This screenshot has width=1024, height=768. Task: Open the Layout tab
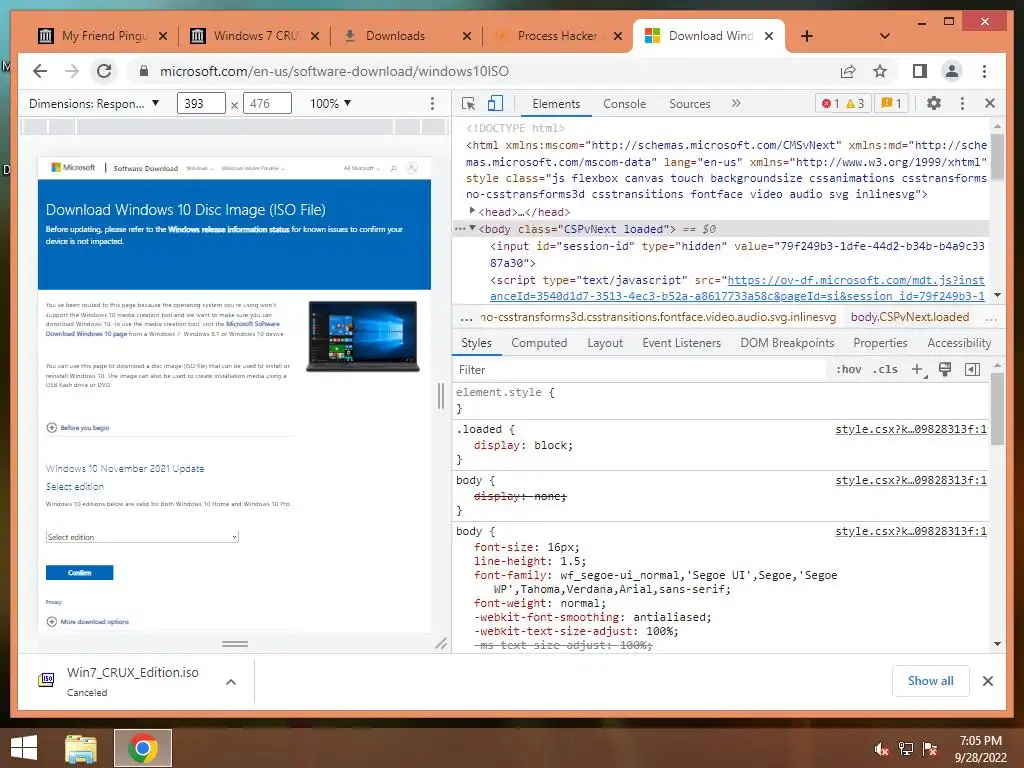click(605, 343)
